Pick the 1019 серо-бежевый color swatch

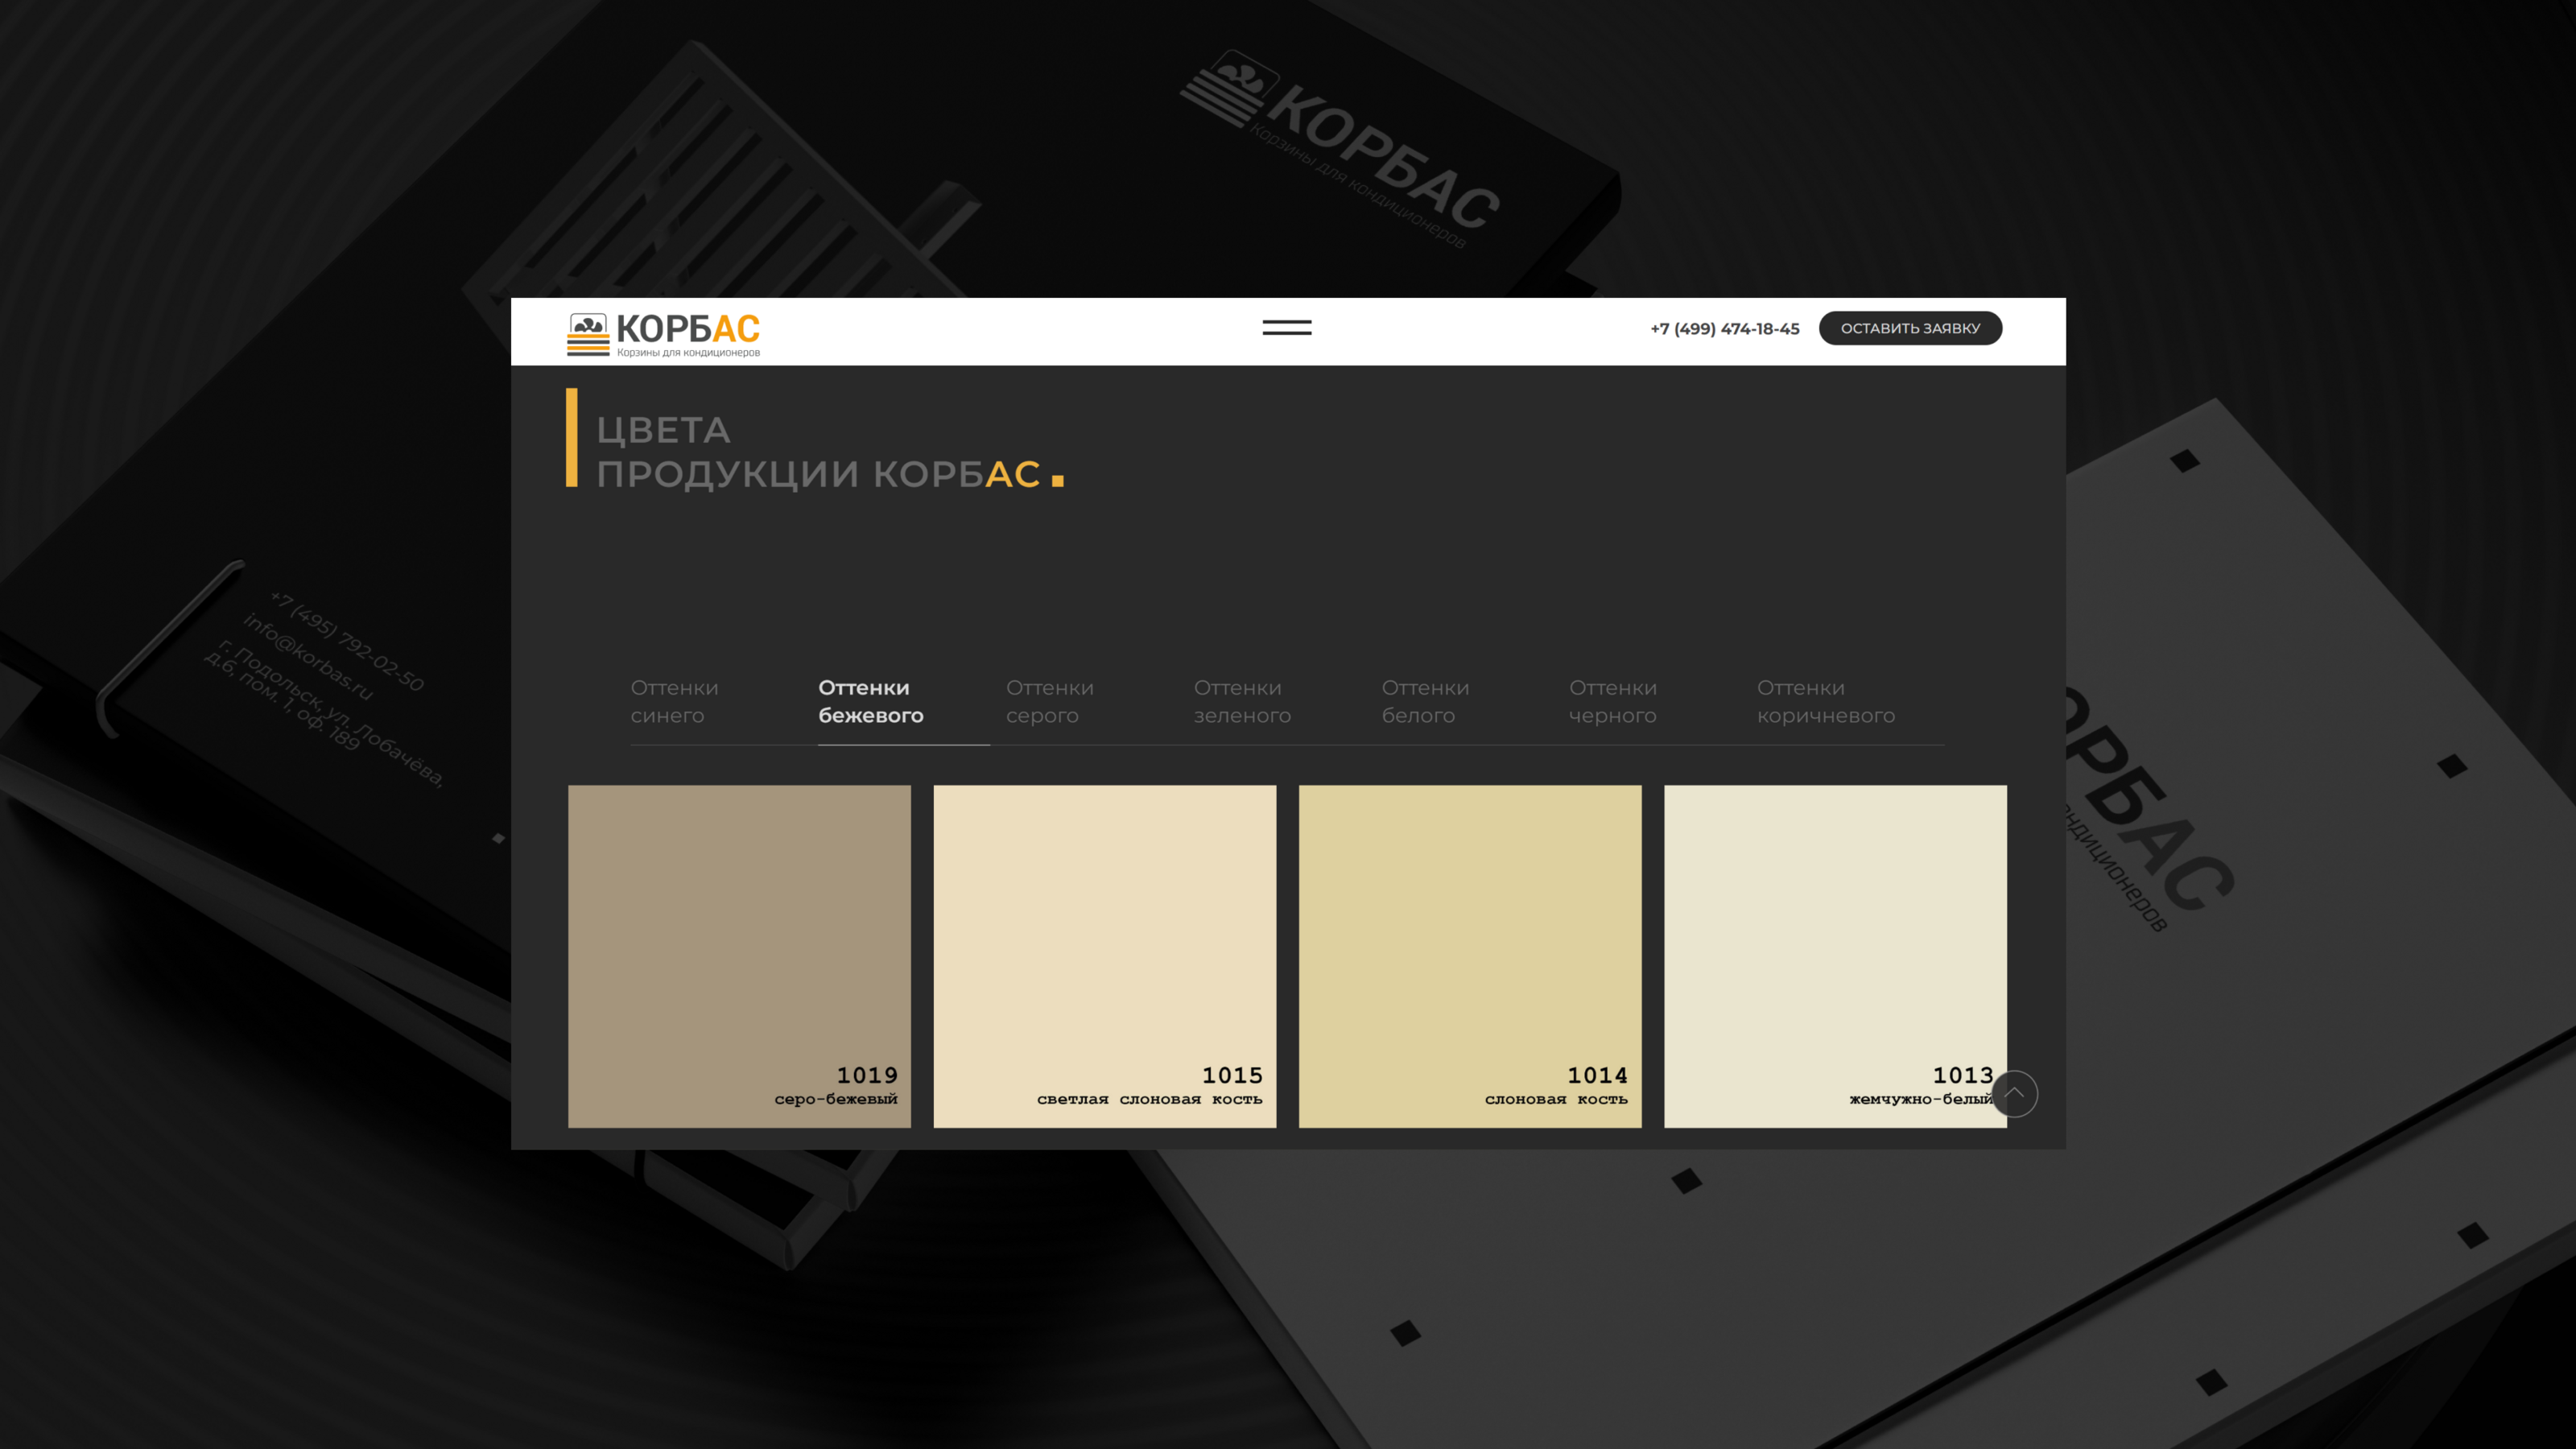tap(739, 955)
